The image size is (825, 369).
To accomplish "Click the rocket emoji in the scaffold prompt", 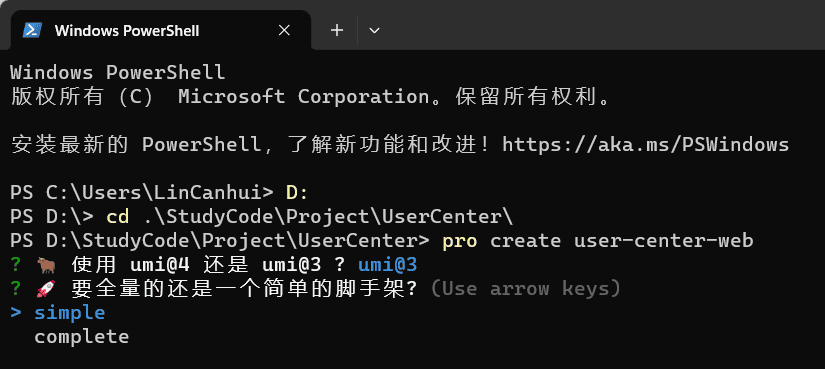I will pyautogui.click(x=46, y=288).
